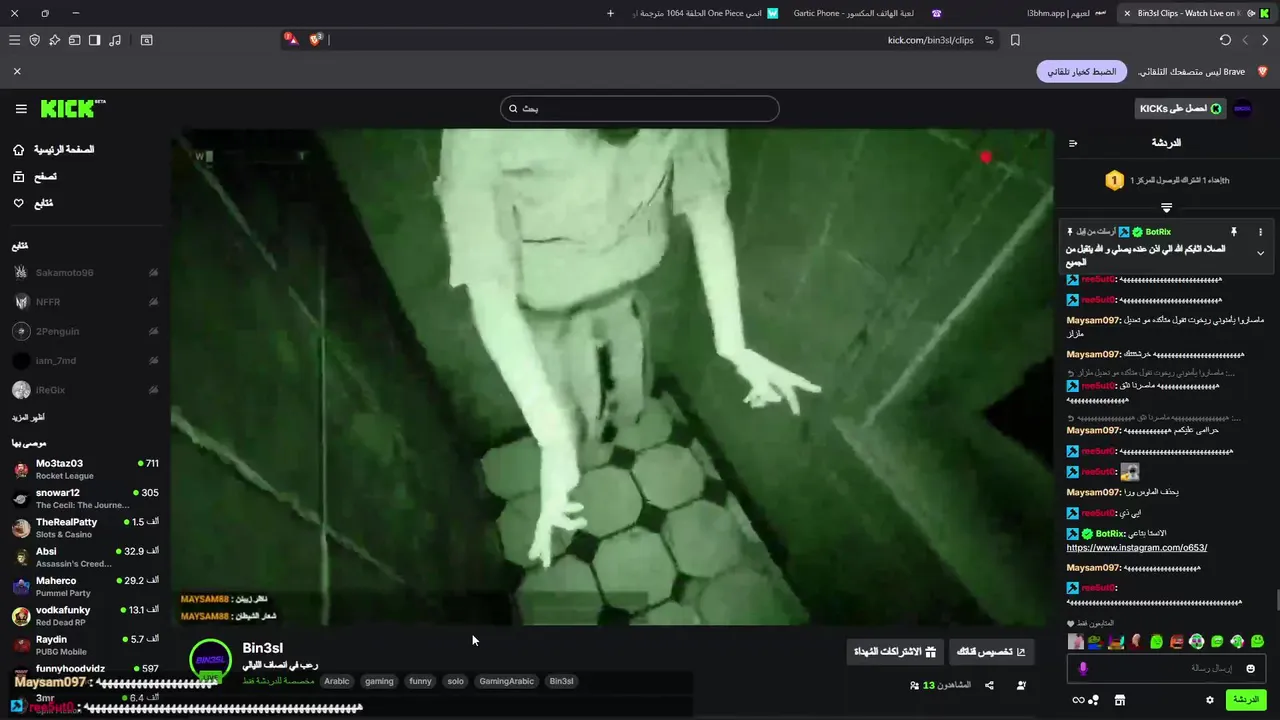The image size is (1280, 720).
Task: Show more followed channels
Action: tap(28, 417)
